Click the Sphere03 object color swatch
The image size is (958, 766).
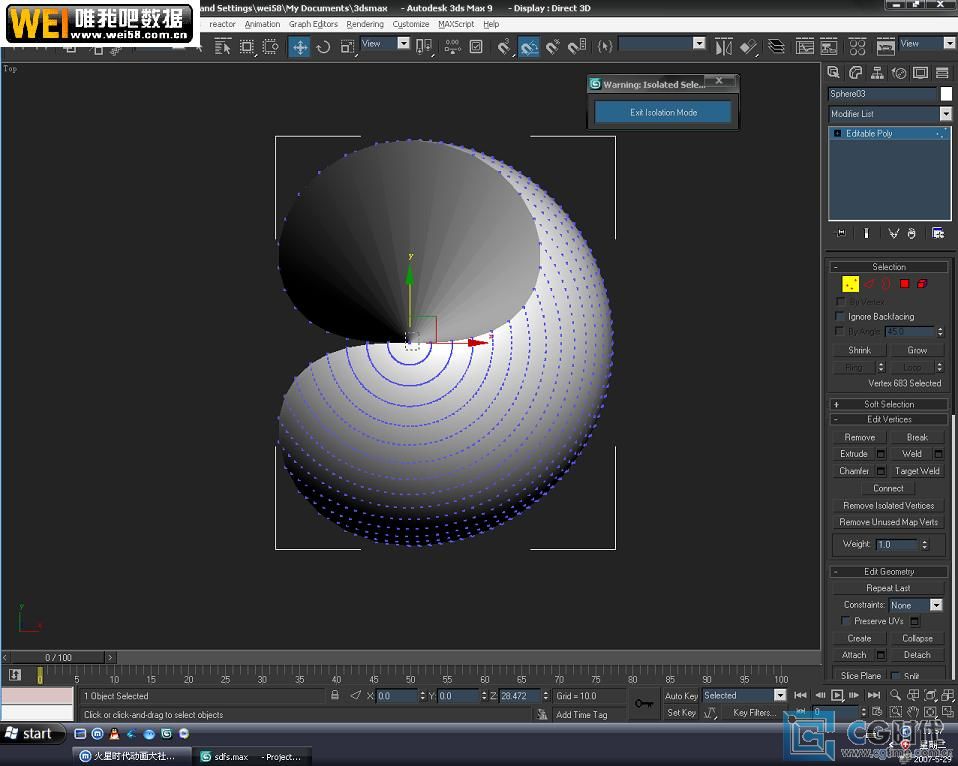click(946, 93)
